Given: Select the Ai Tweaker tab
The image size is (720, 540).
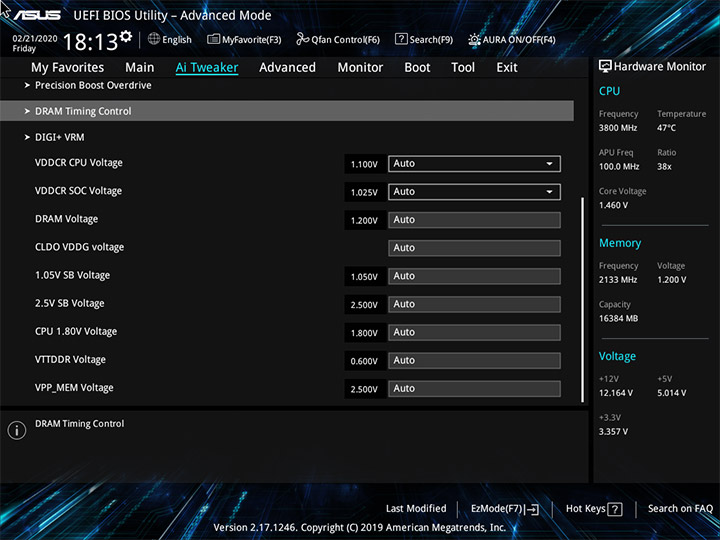Looking at the screenshot, I should tap(207, 68).
